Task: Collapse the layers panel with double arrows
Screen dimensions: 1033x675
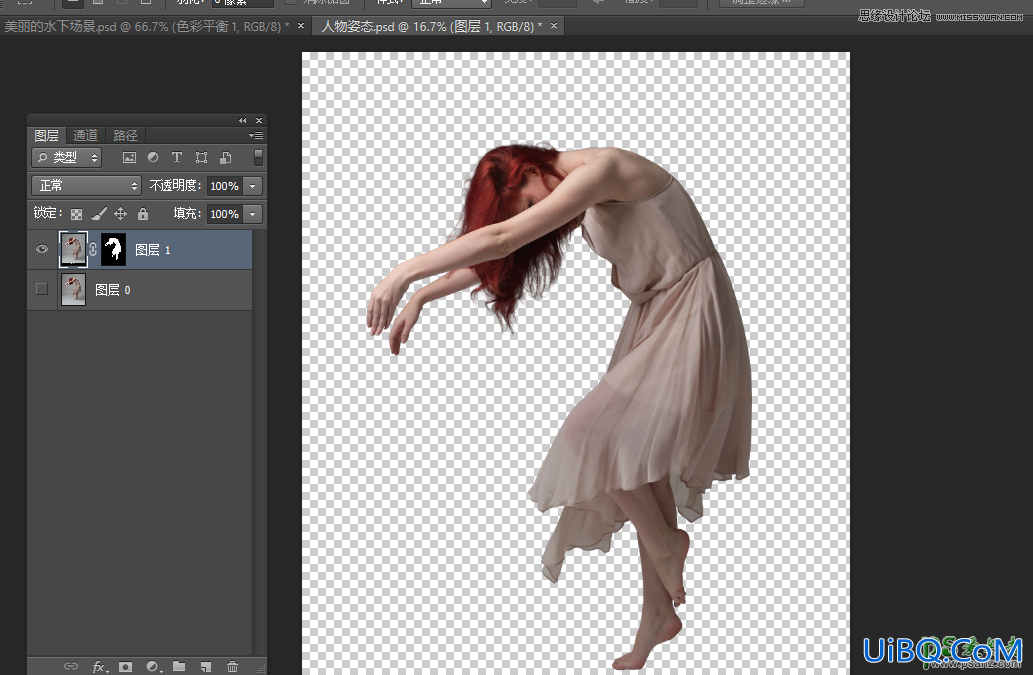Action: click(242, 121)
